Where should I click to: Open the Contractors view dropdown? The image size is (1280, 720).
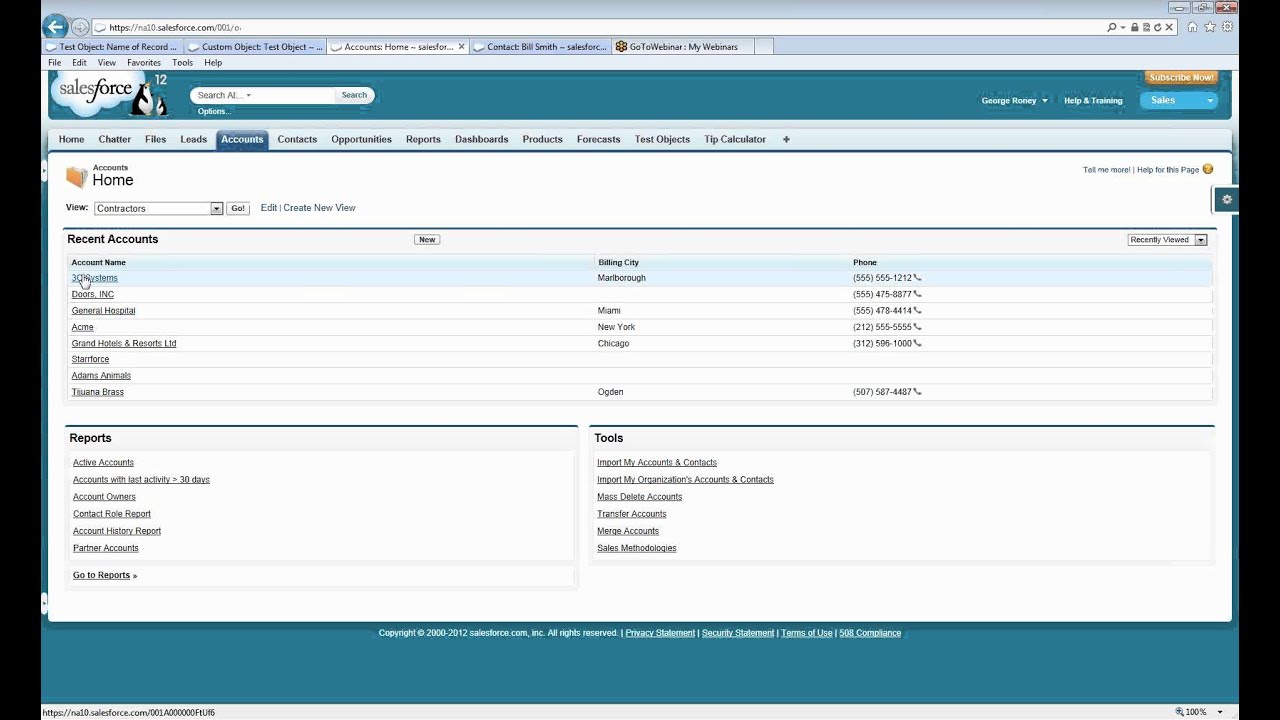click(x=216, y=208)
